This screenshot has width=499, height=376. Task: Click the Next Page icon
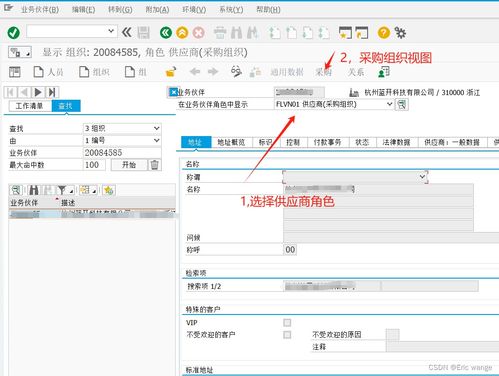(308, 33)
